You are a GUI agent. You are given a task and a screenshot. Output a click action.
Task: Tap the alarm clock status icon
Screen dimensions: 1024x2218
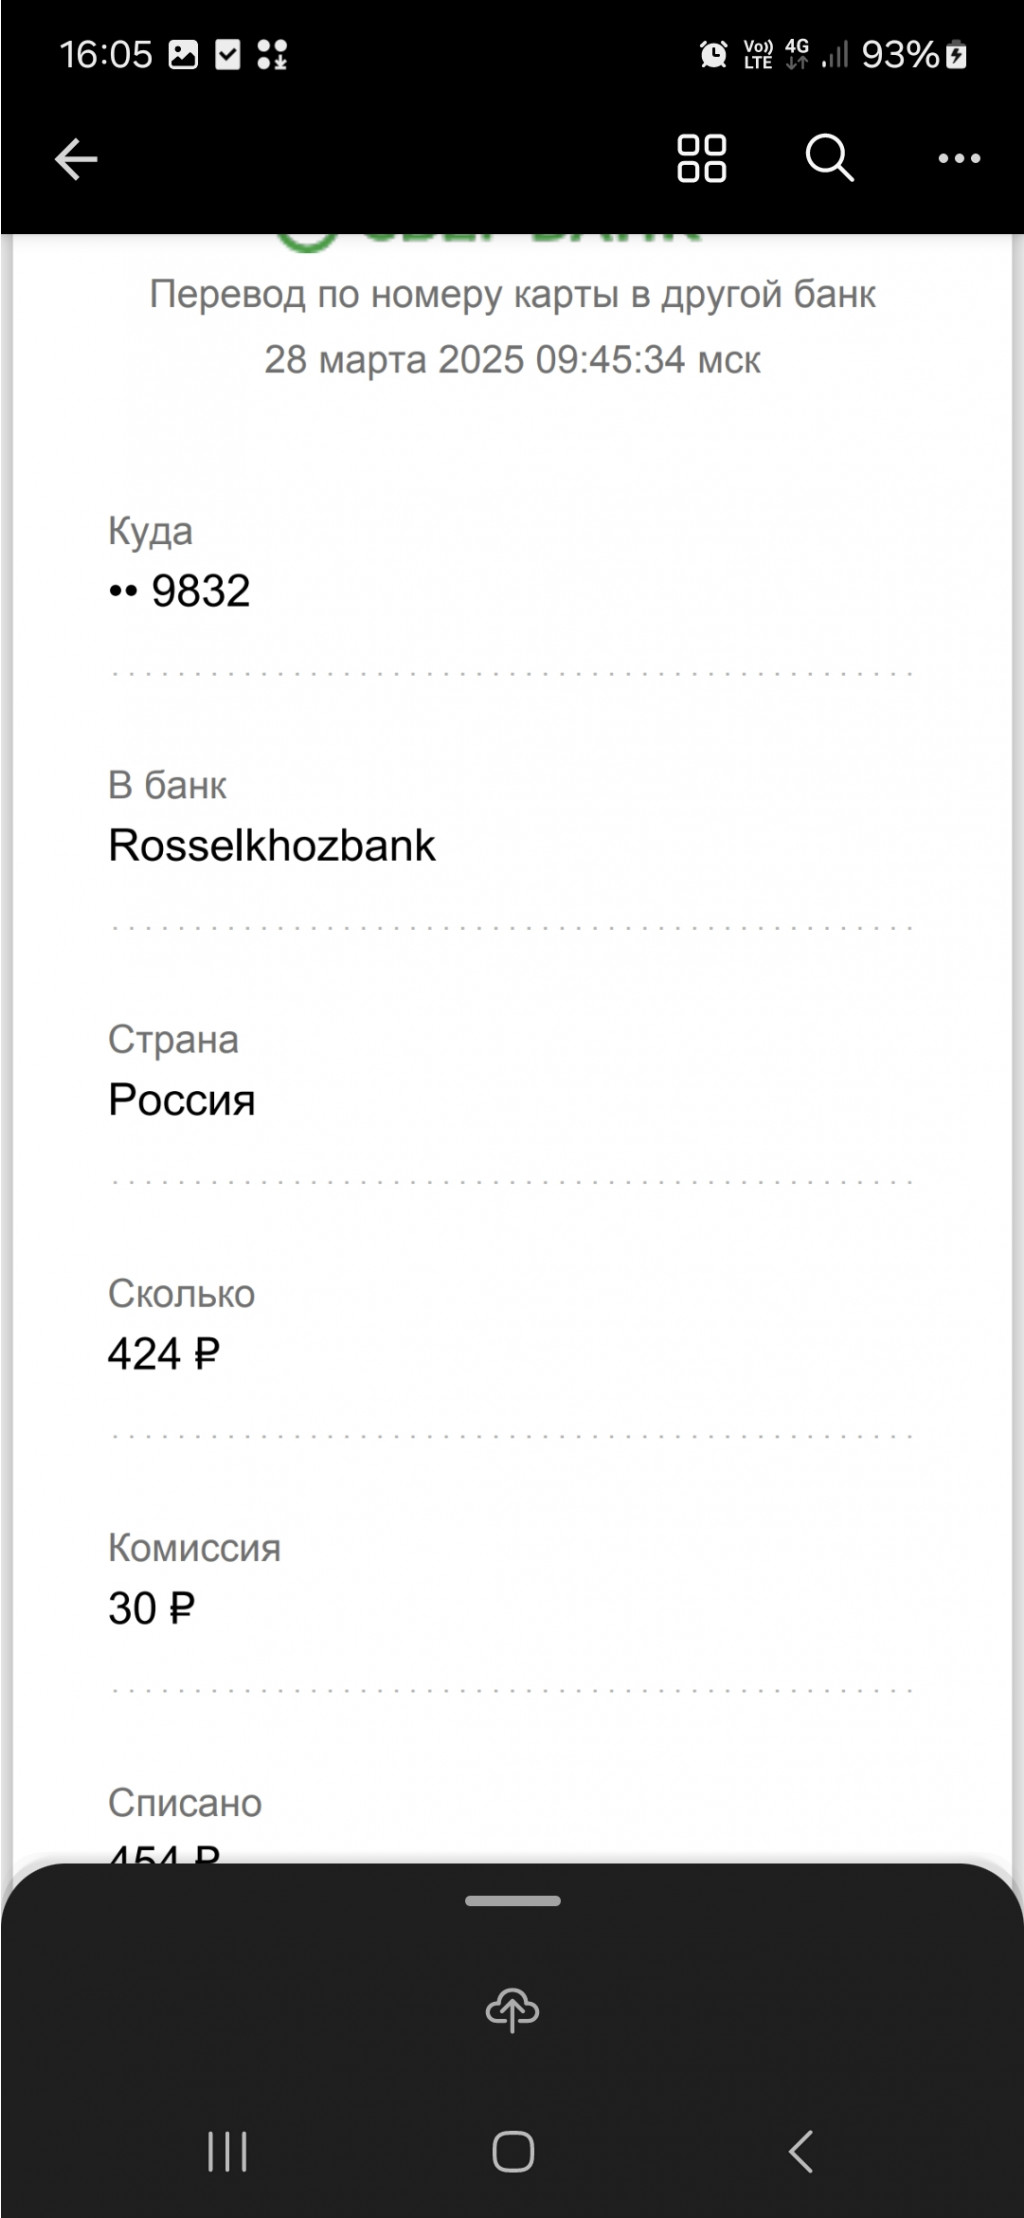point(713,54)
